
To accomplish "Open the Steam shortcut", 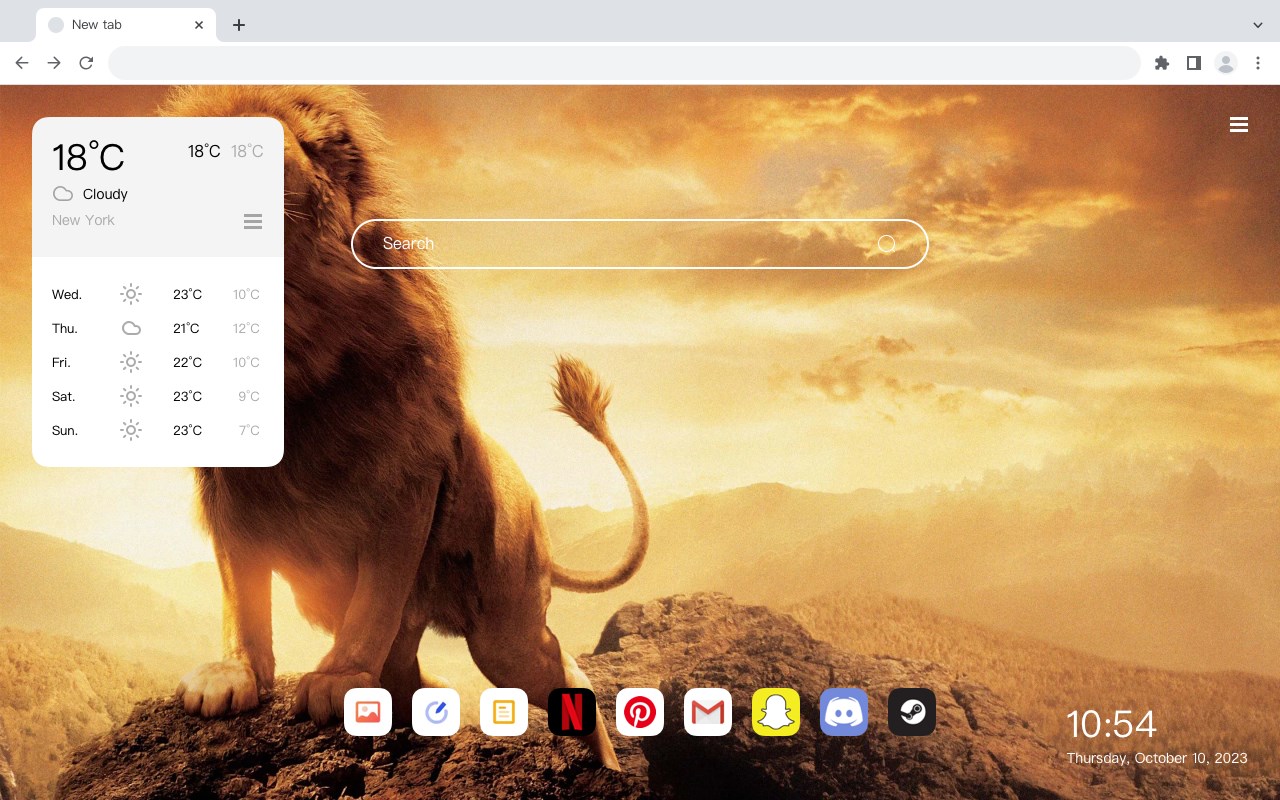I will [912, 712].
